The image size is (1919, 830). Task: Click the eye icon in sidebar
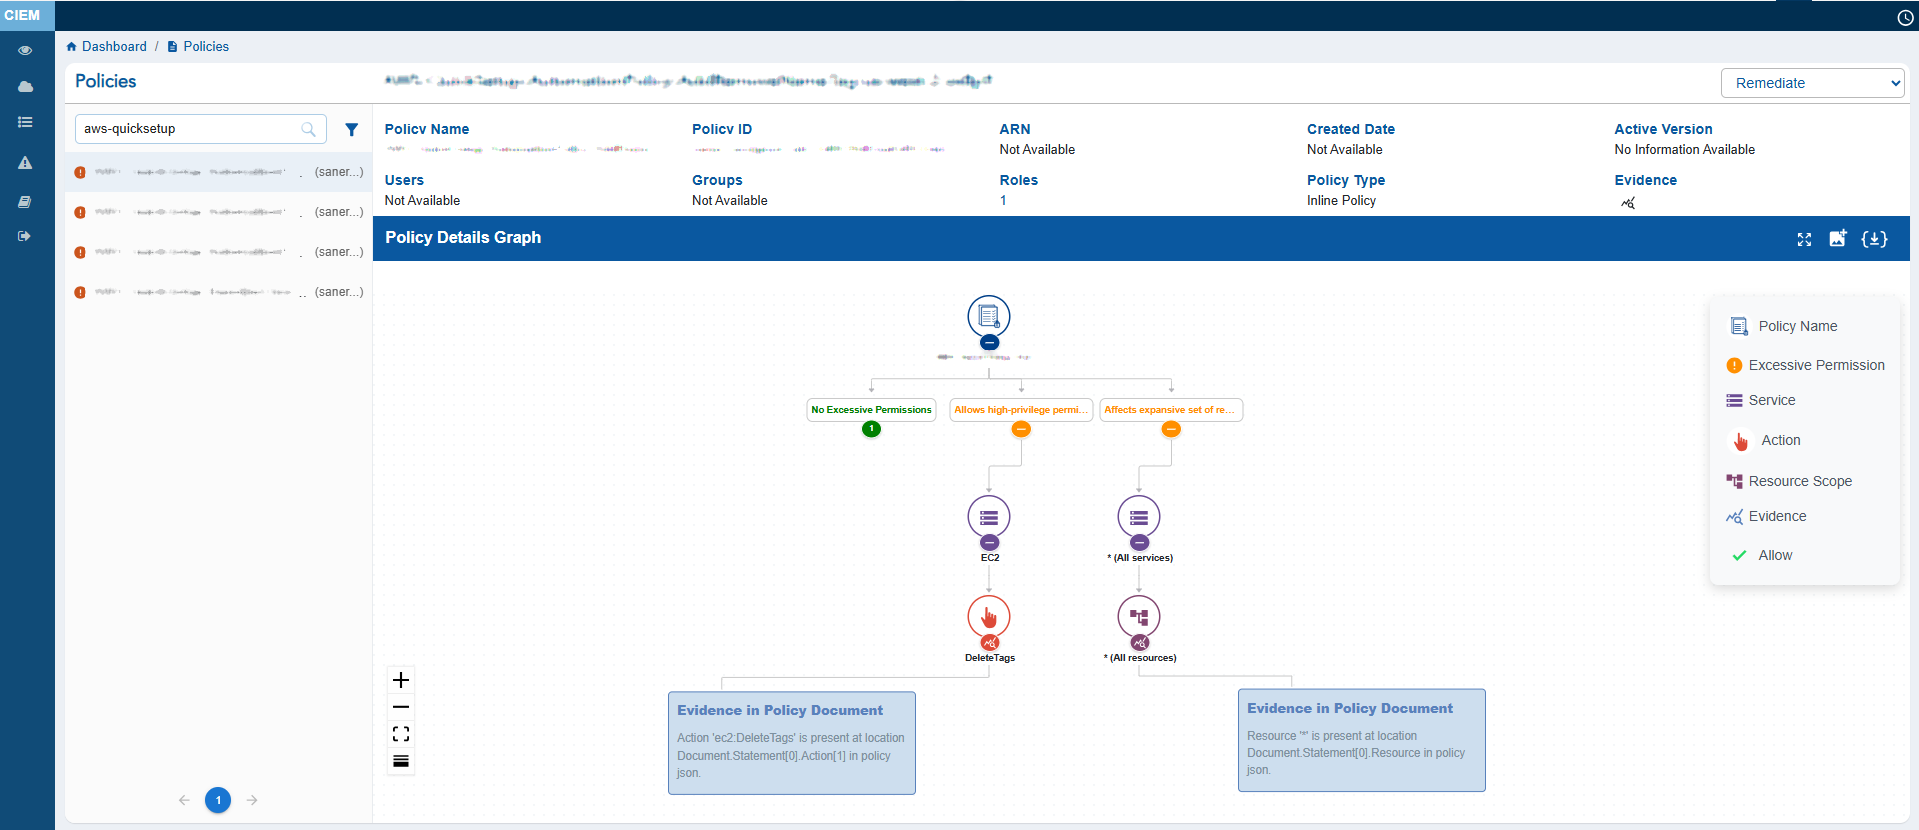pyautogui.click(x=25, y=50)
